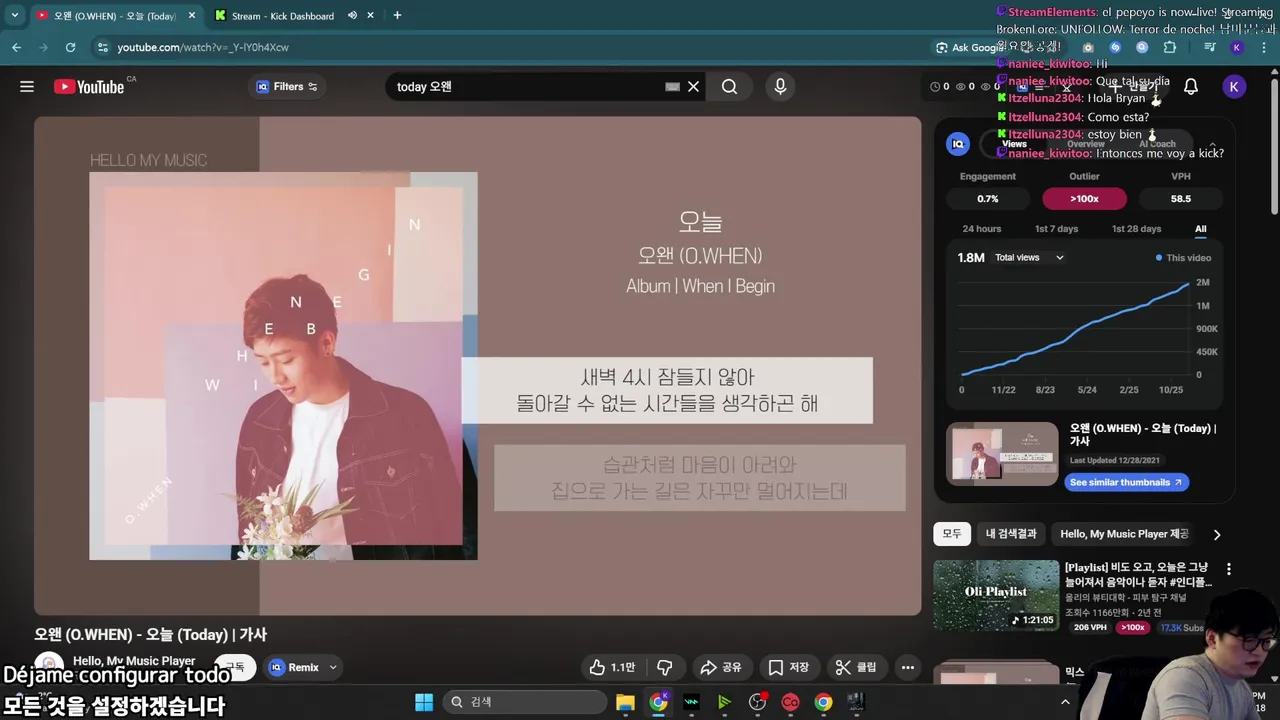Viewport: 1280px width, 720px height.
Task: Open File Explorer from taskbar
Action: pos(625,702)
